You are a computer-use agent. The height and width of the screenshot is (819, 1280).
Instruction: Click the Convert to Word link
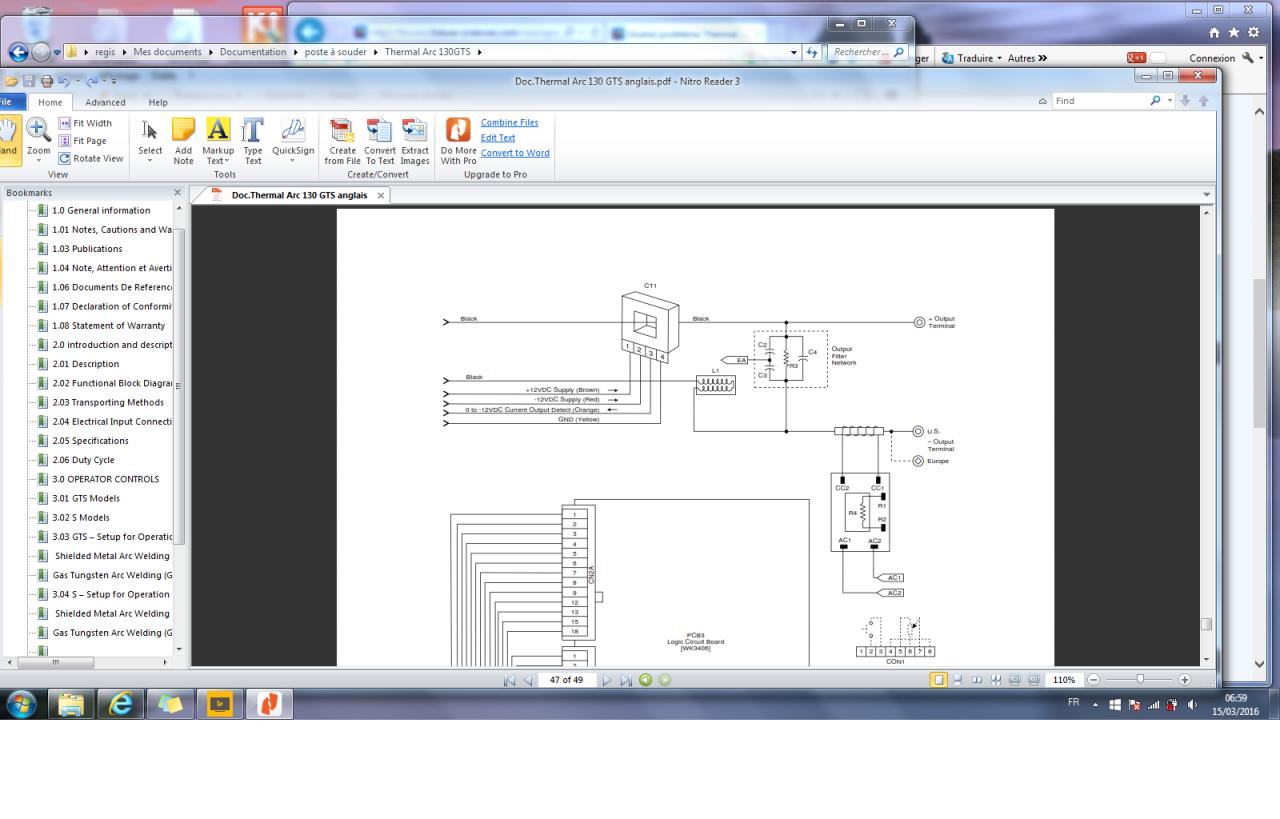click(x=515, y=153)
